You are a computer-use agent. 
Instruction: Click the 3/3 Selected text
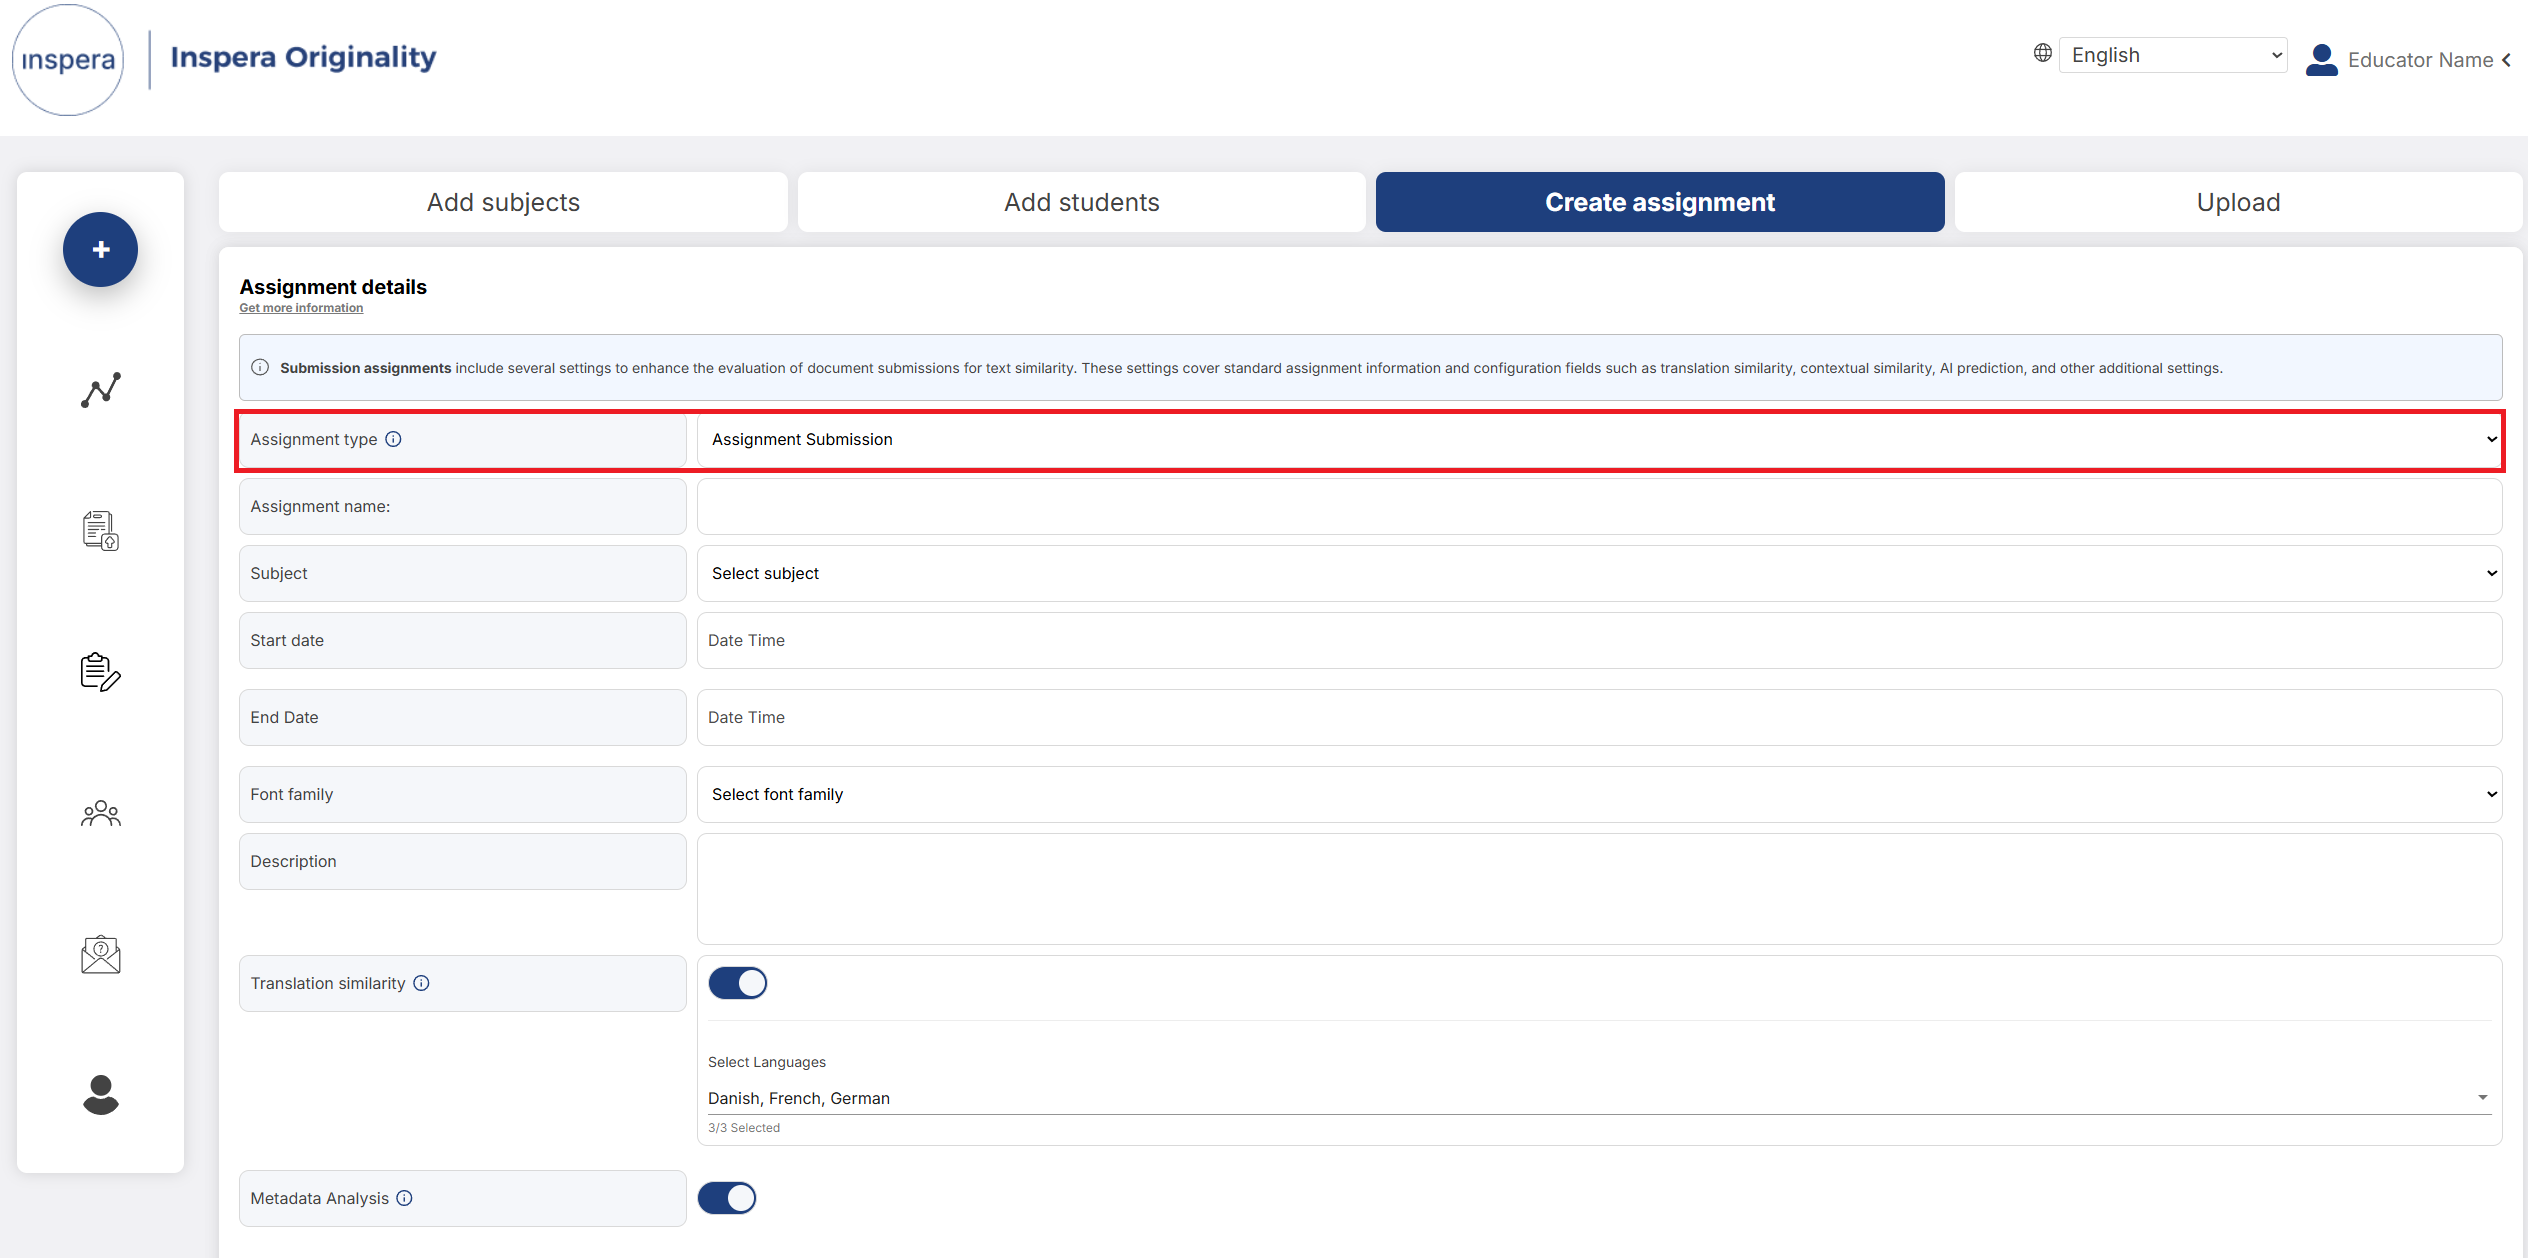[x=744, y=1127]
